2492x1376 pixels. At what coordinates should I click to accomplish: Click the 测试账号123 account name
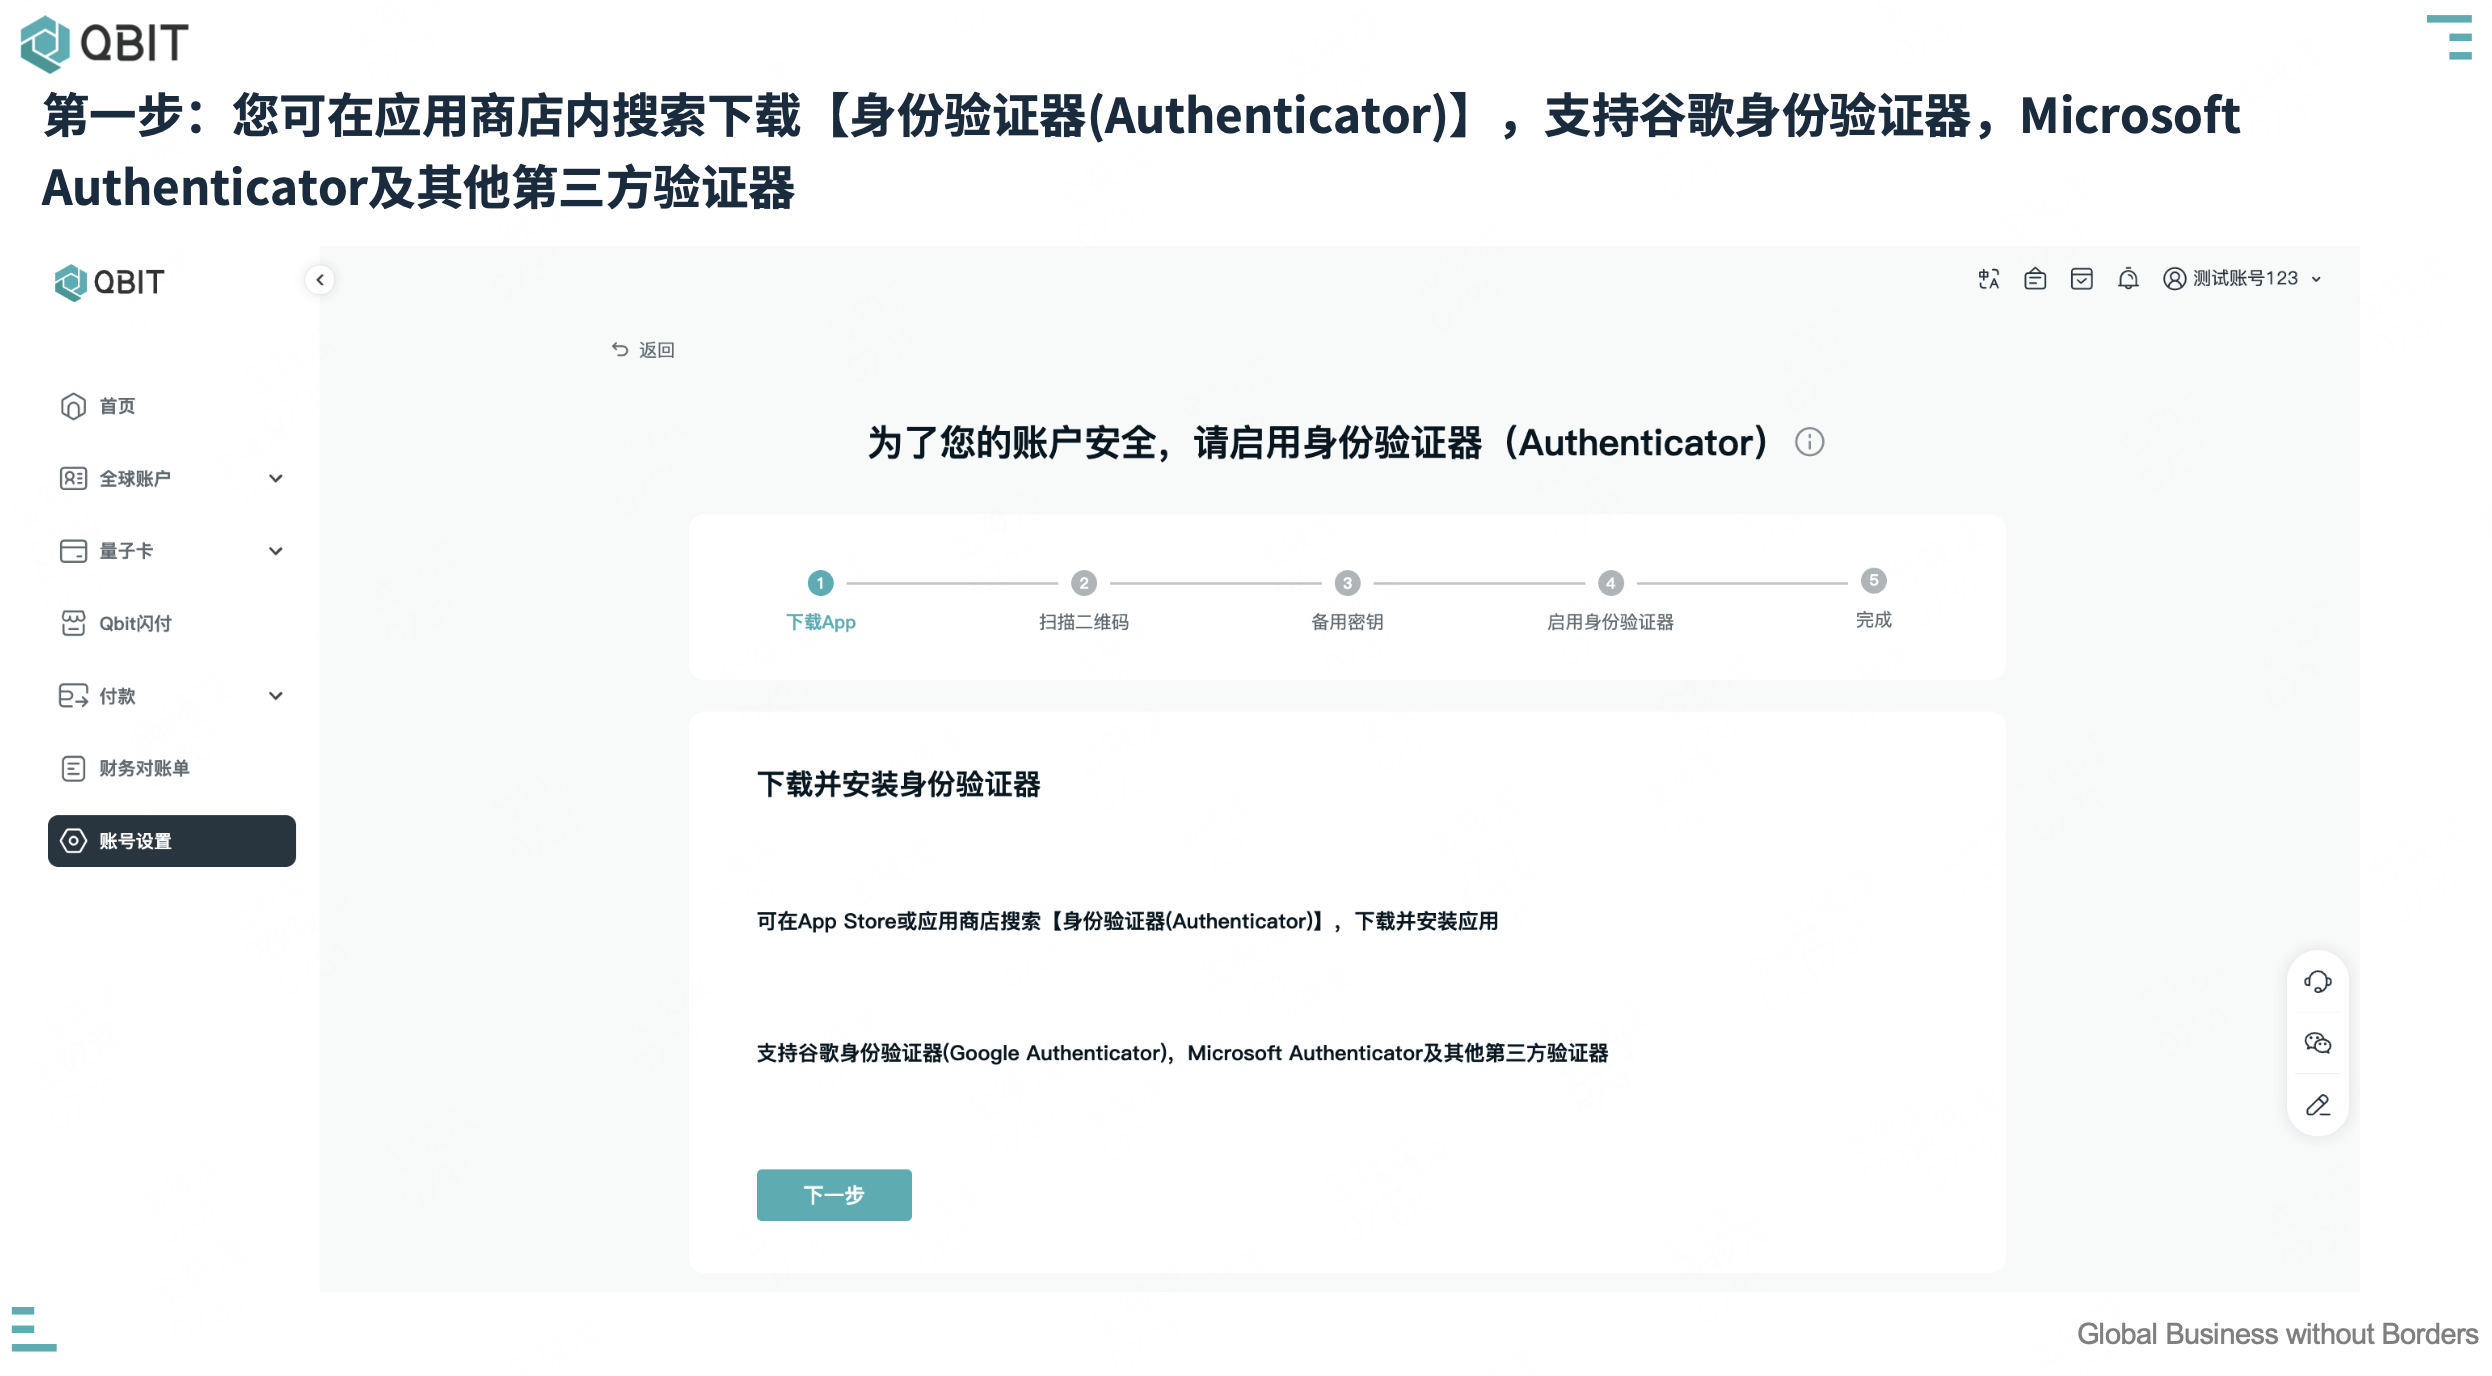(2245, 279)
